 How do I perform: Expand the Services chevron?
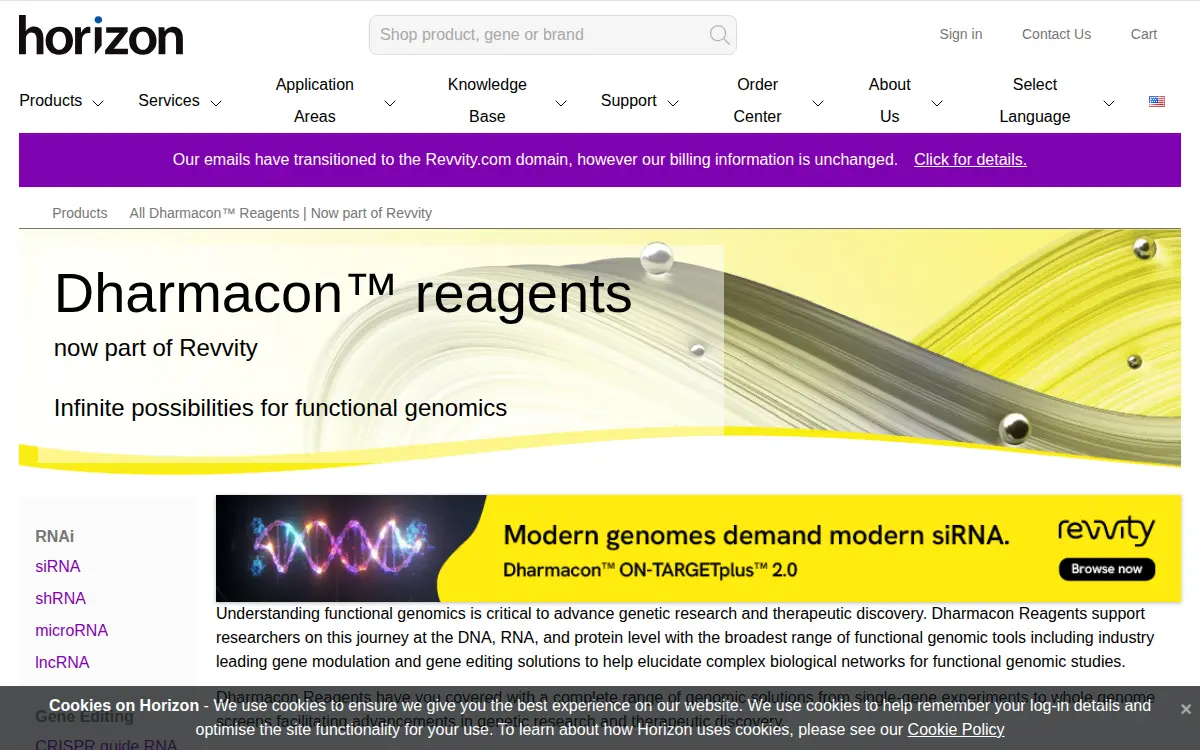coord(215,103)
